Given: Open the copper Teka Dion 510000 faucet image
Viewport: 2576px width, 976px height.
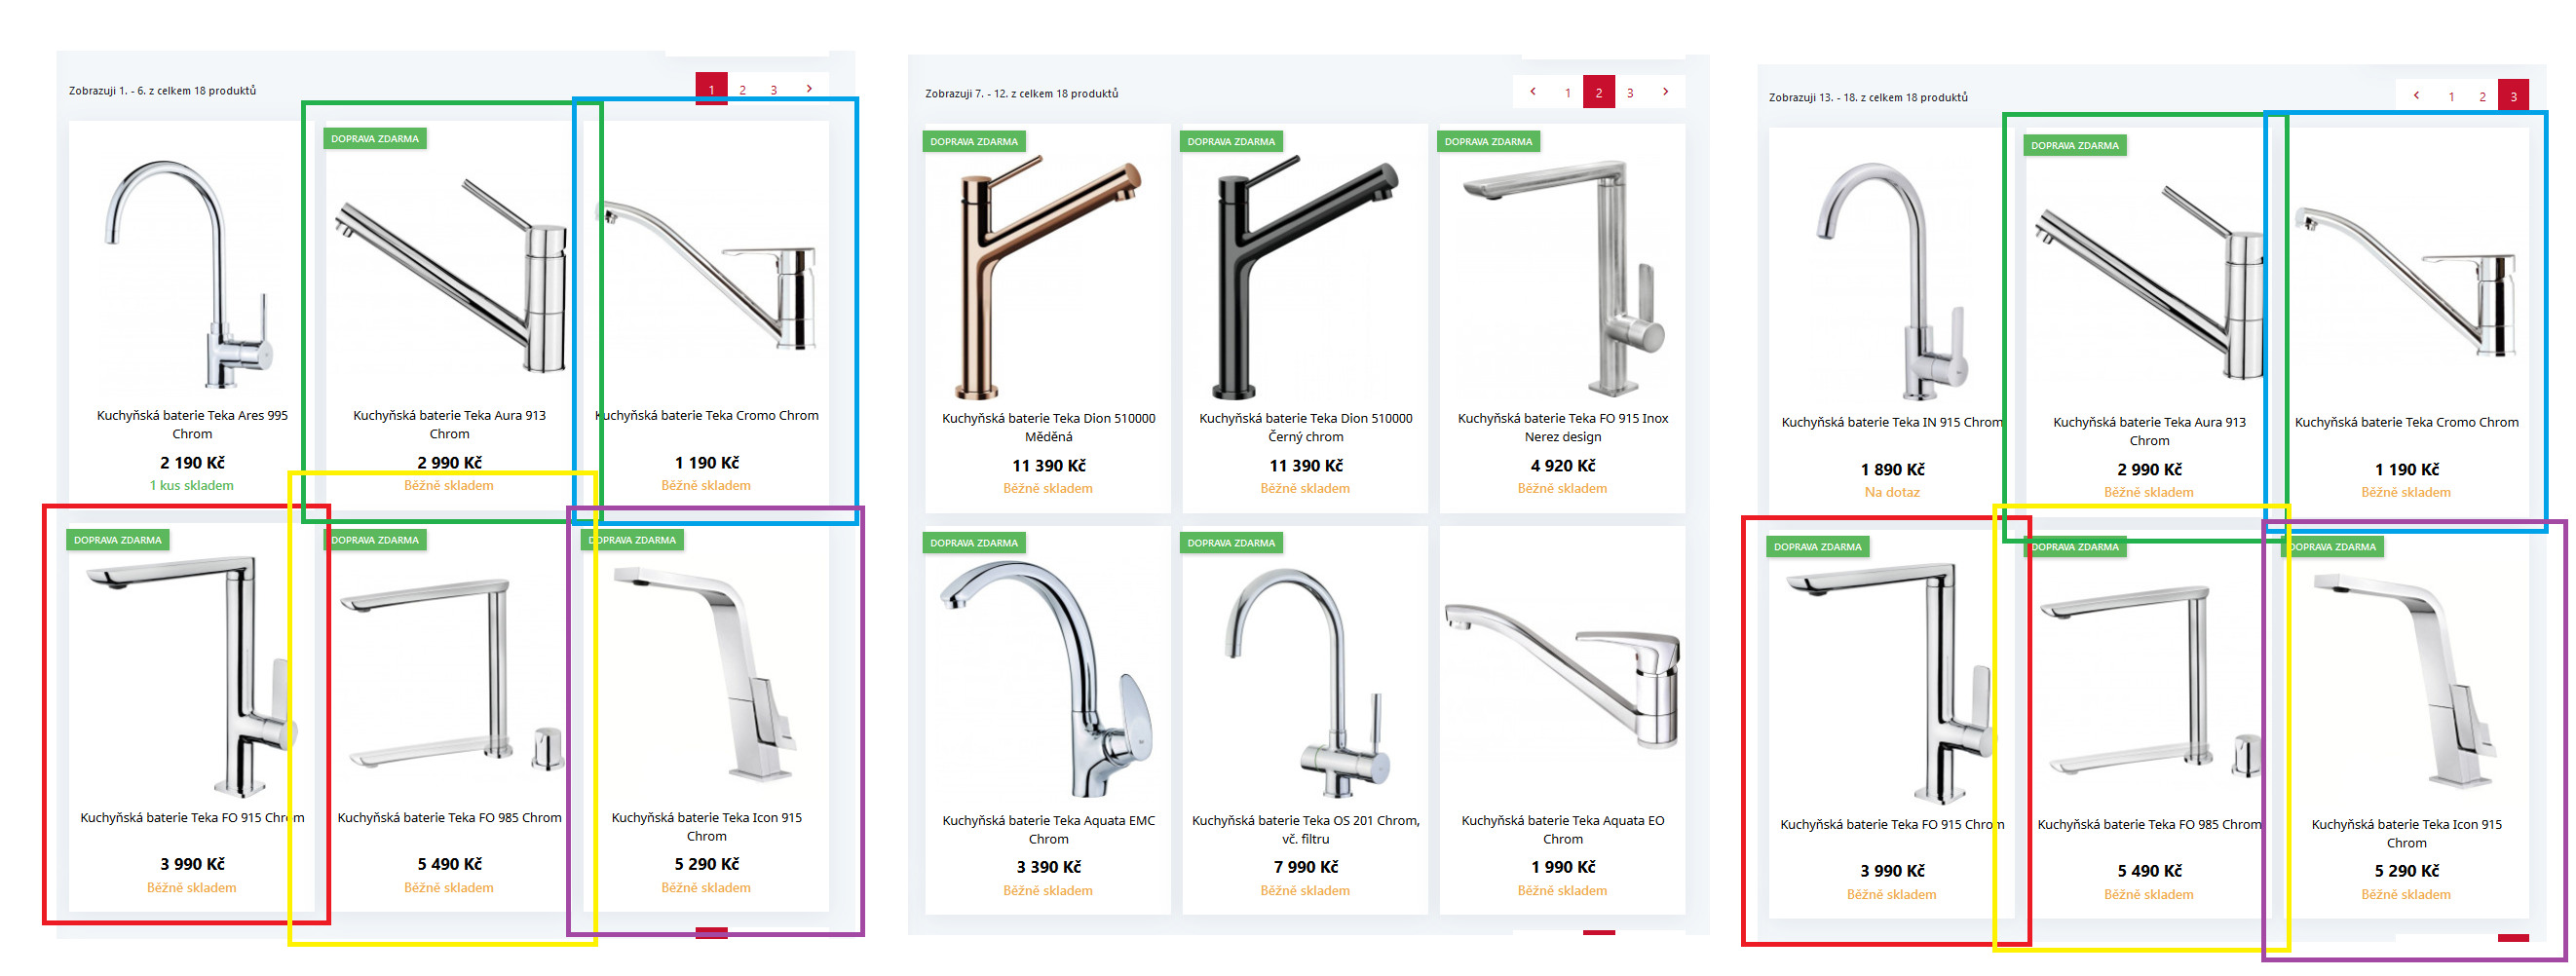Looking at the screenshot, I should (1048, 276).
